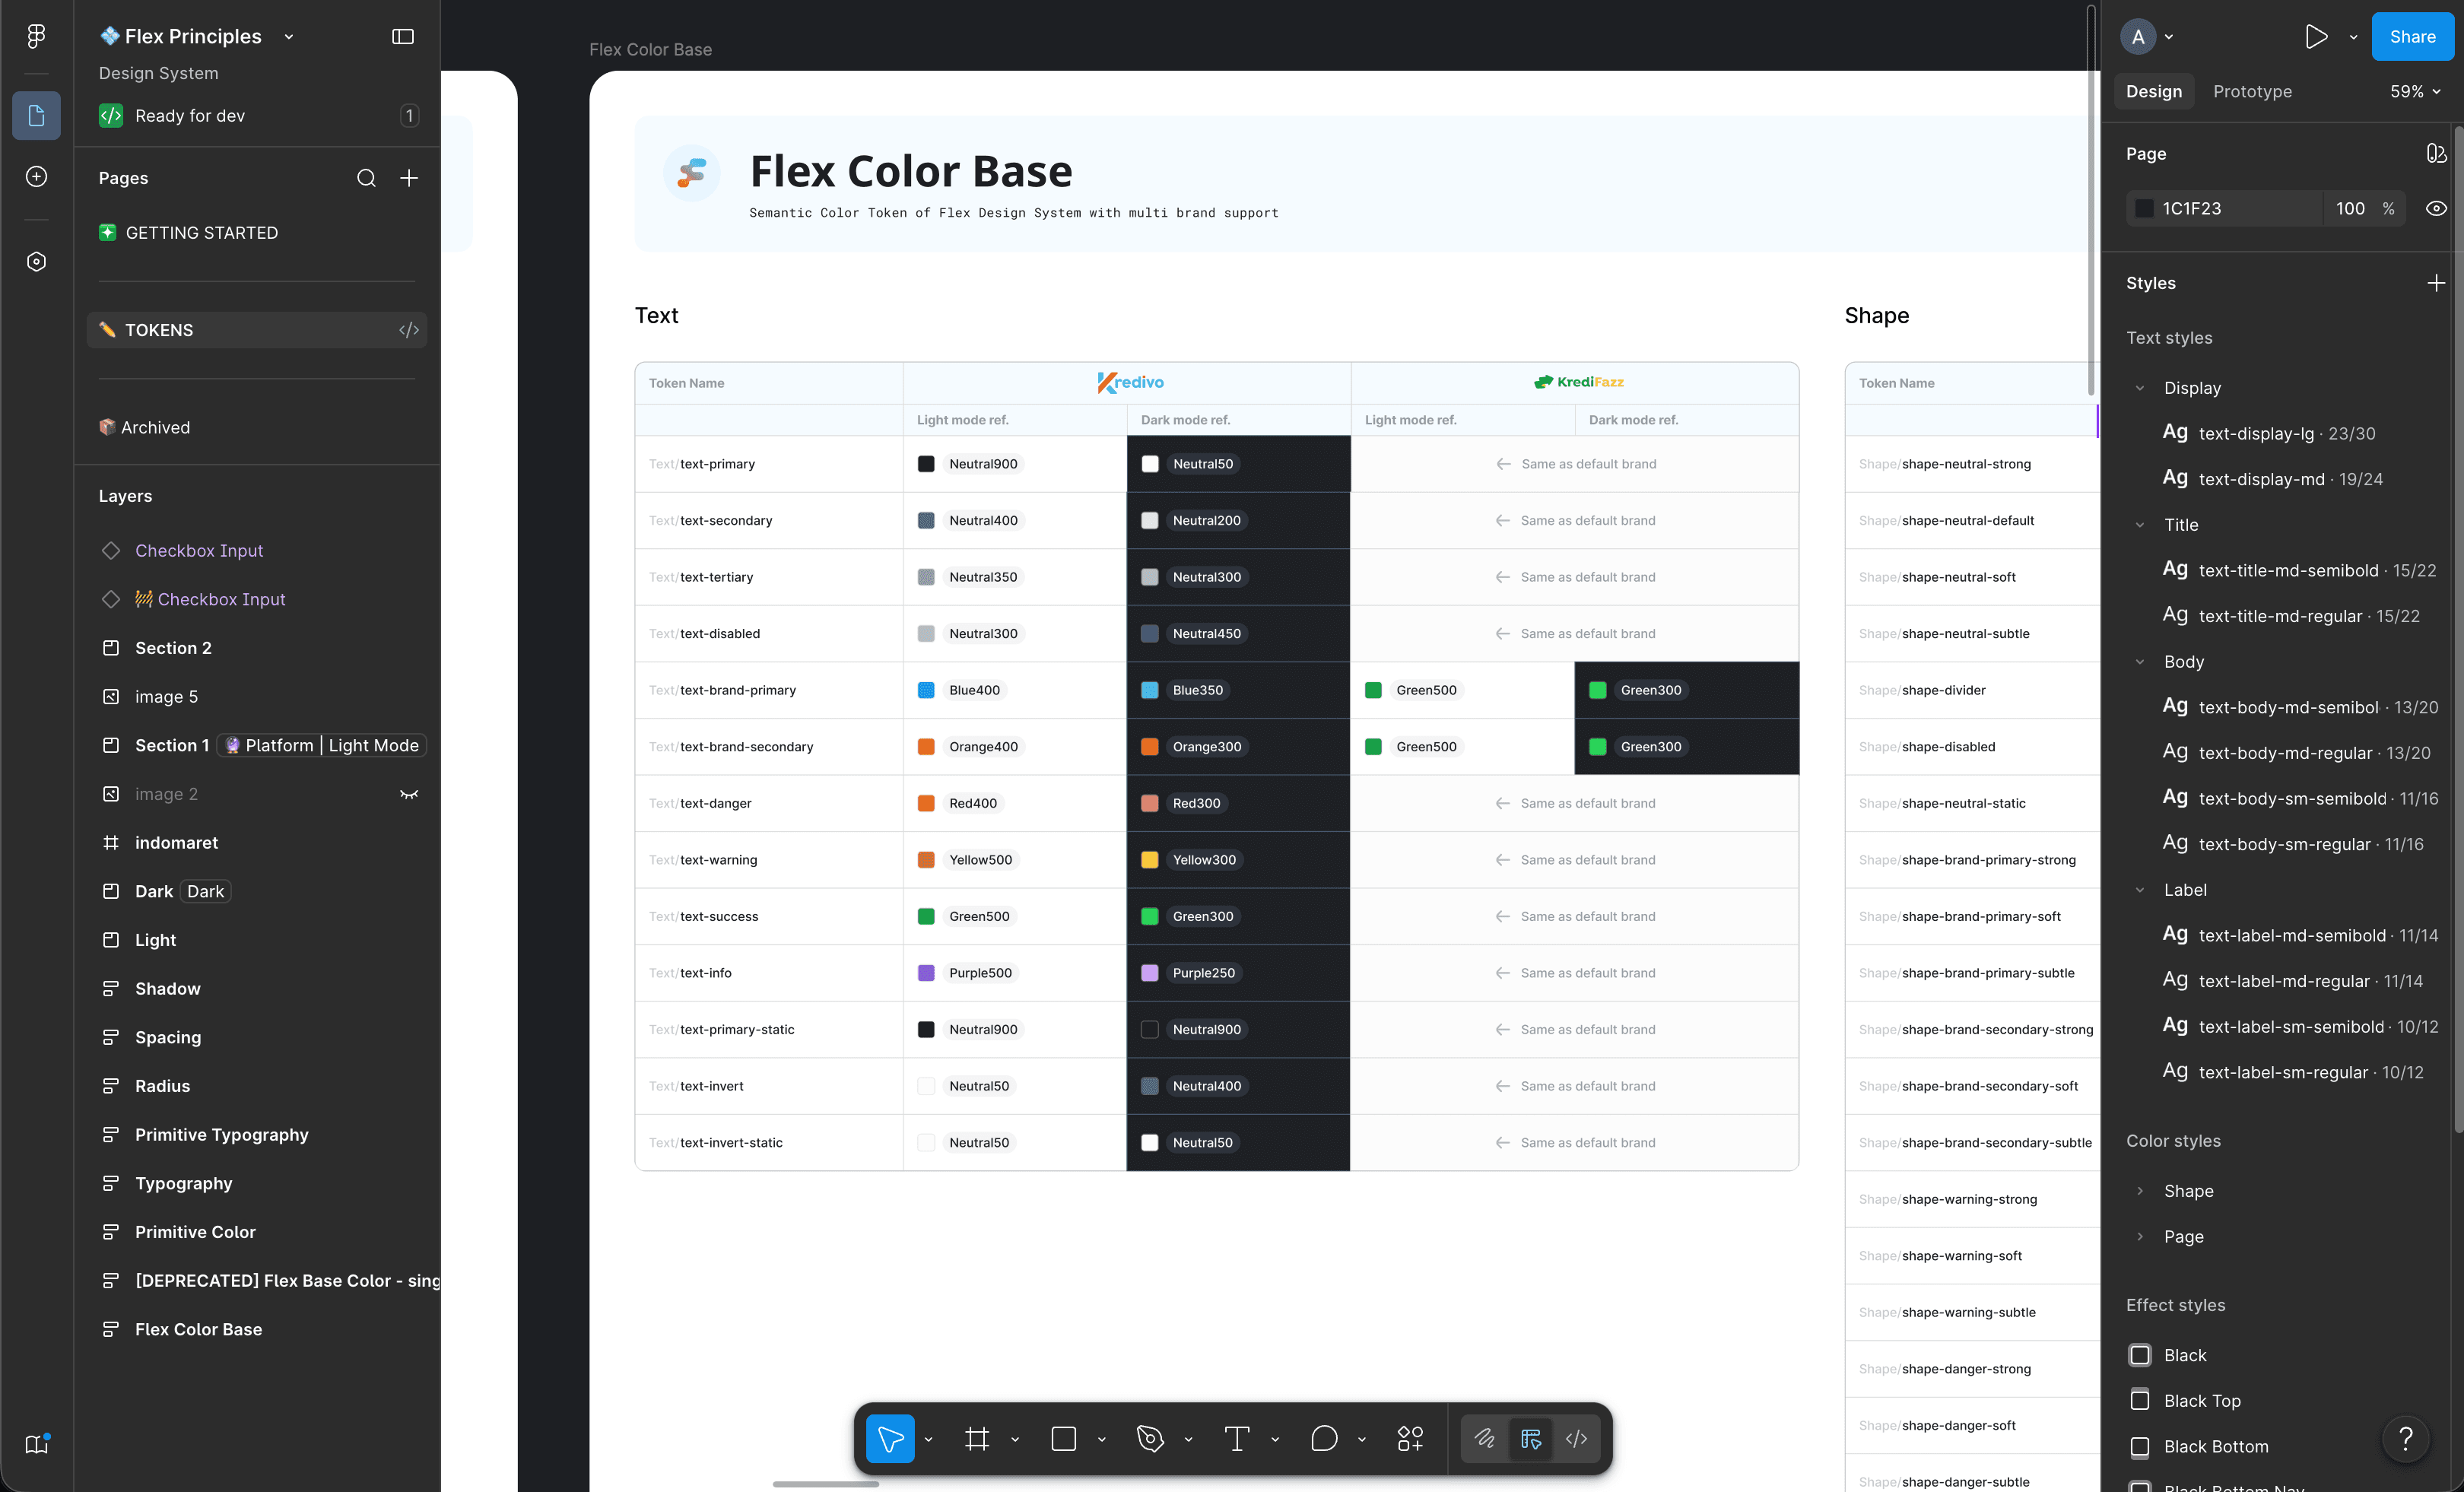2464x1492 pixels.
Task: Click the Blue400 swatch in text-brand-primary row
Action: (926, 690)
